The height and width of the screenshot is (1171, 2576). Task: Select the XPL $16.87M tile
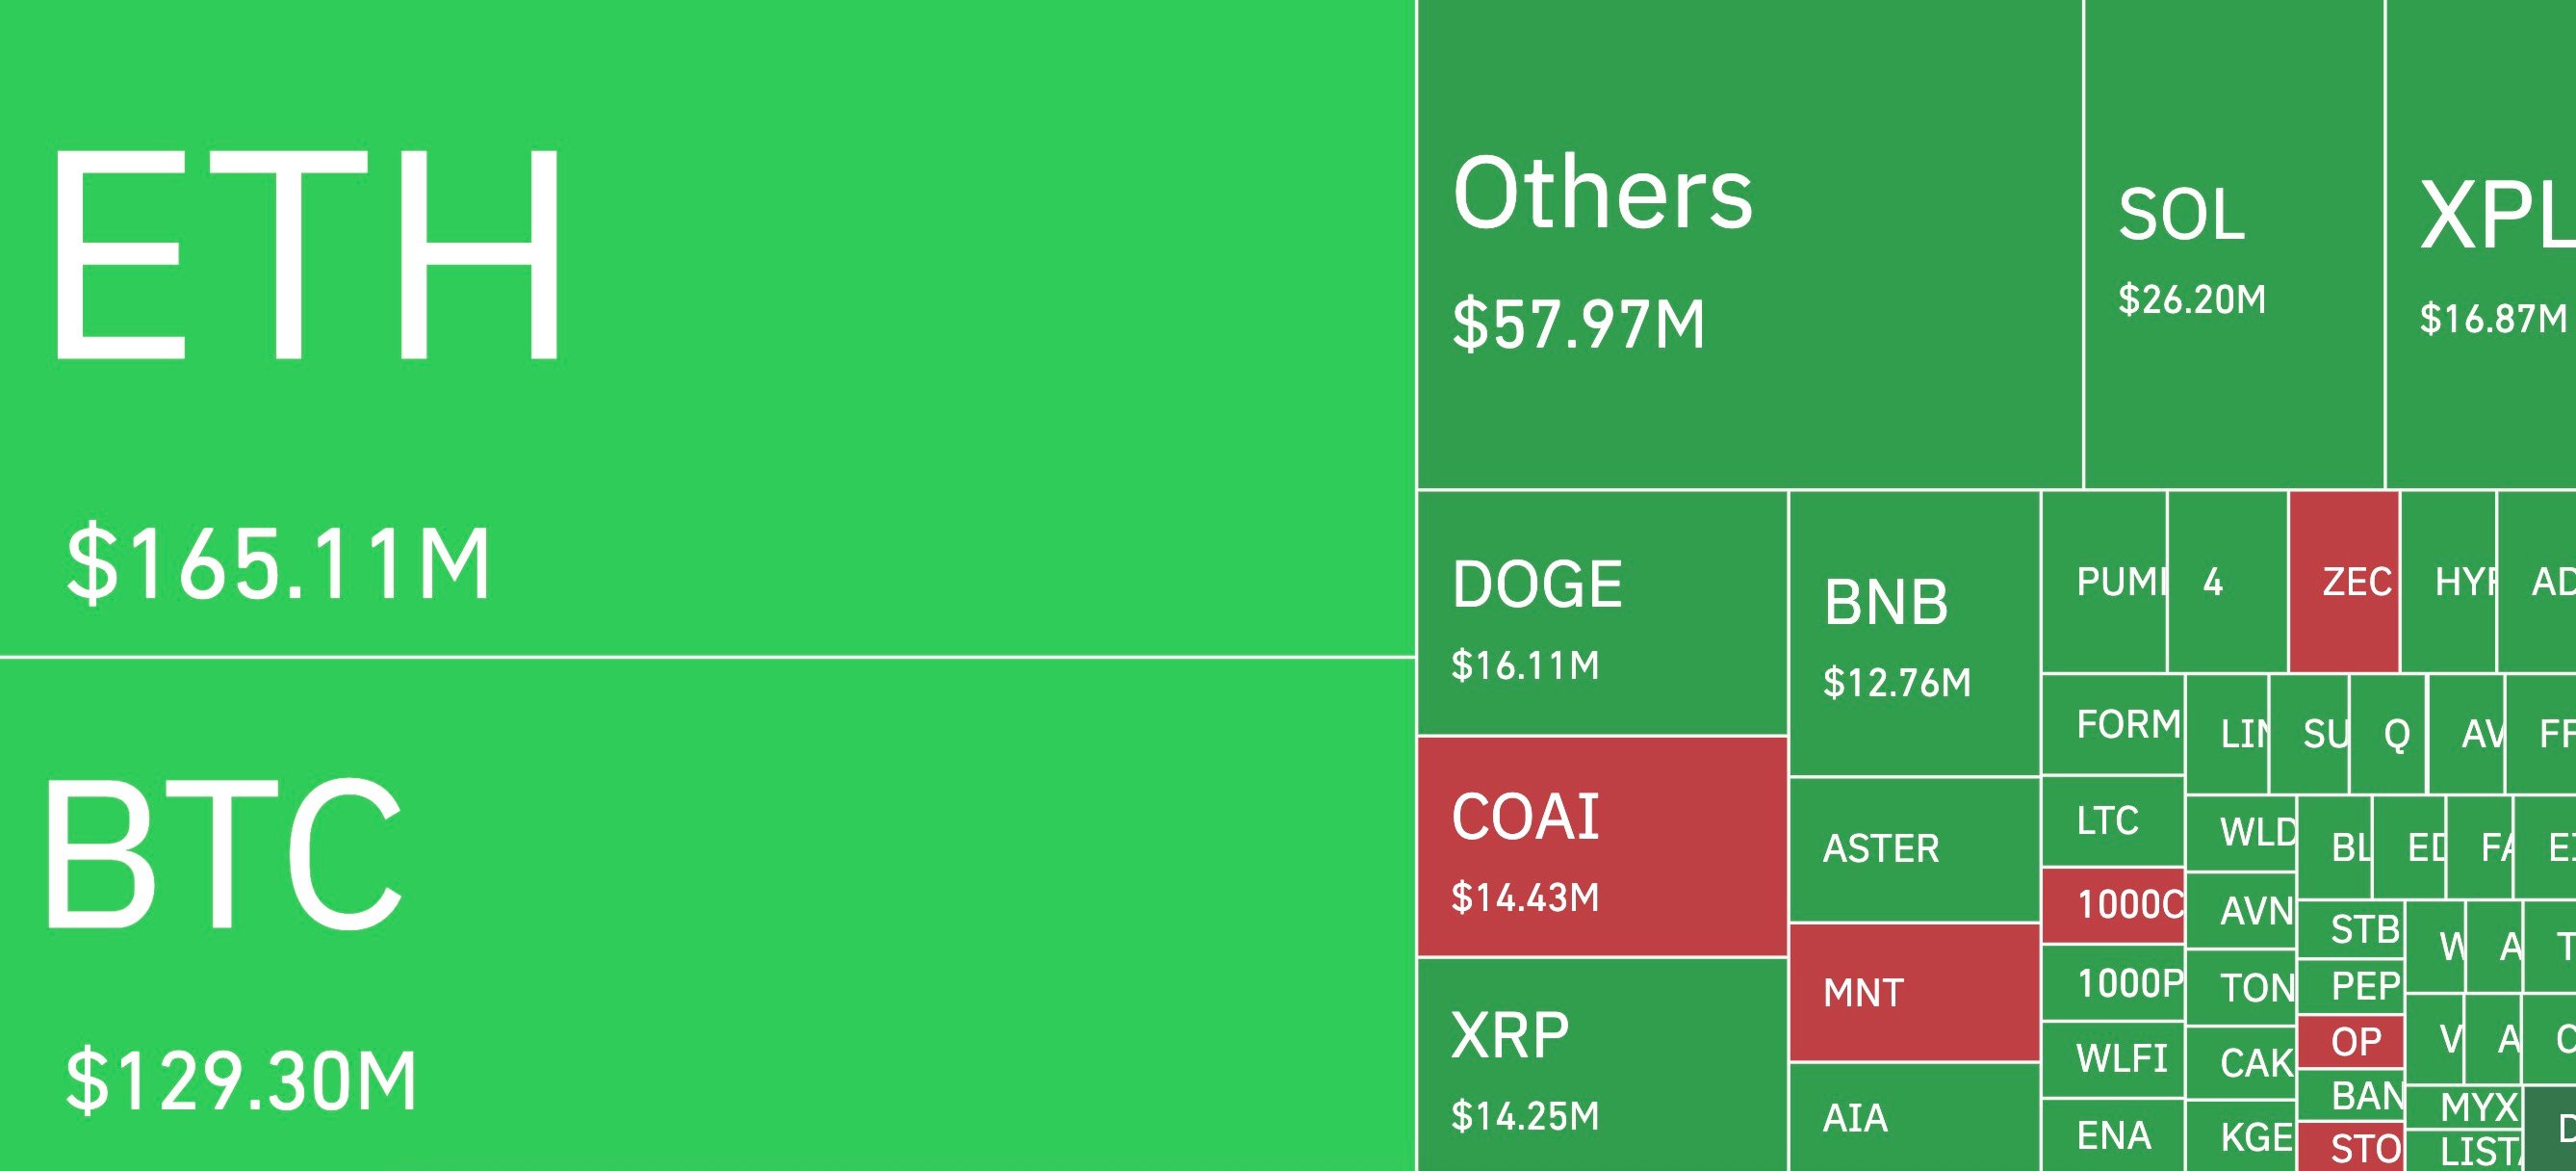point(2480,245)
